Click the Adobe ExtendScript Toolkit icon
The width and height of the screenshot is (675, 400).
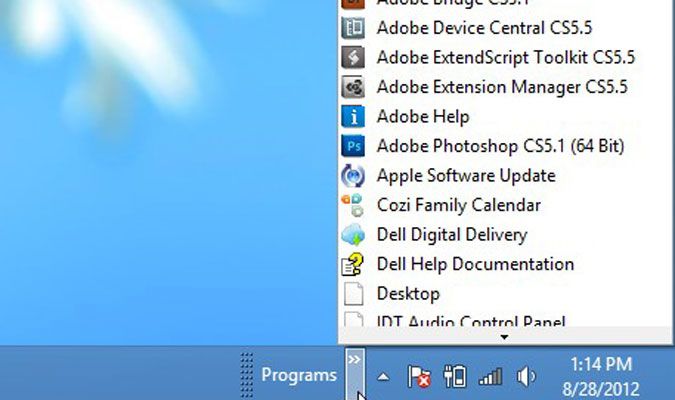[x=353, y=57]
